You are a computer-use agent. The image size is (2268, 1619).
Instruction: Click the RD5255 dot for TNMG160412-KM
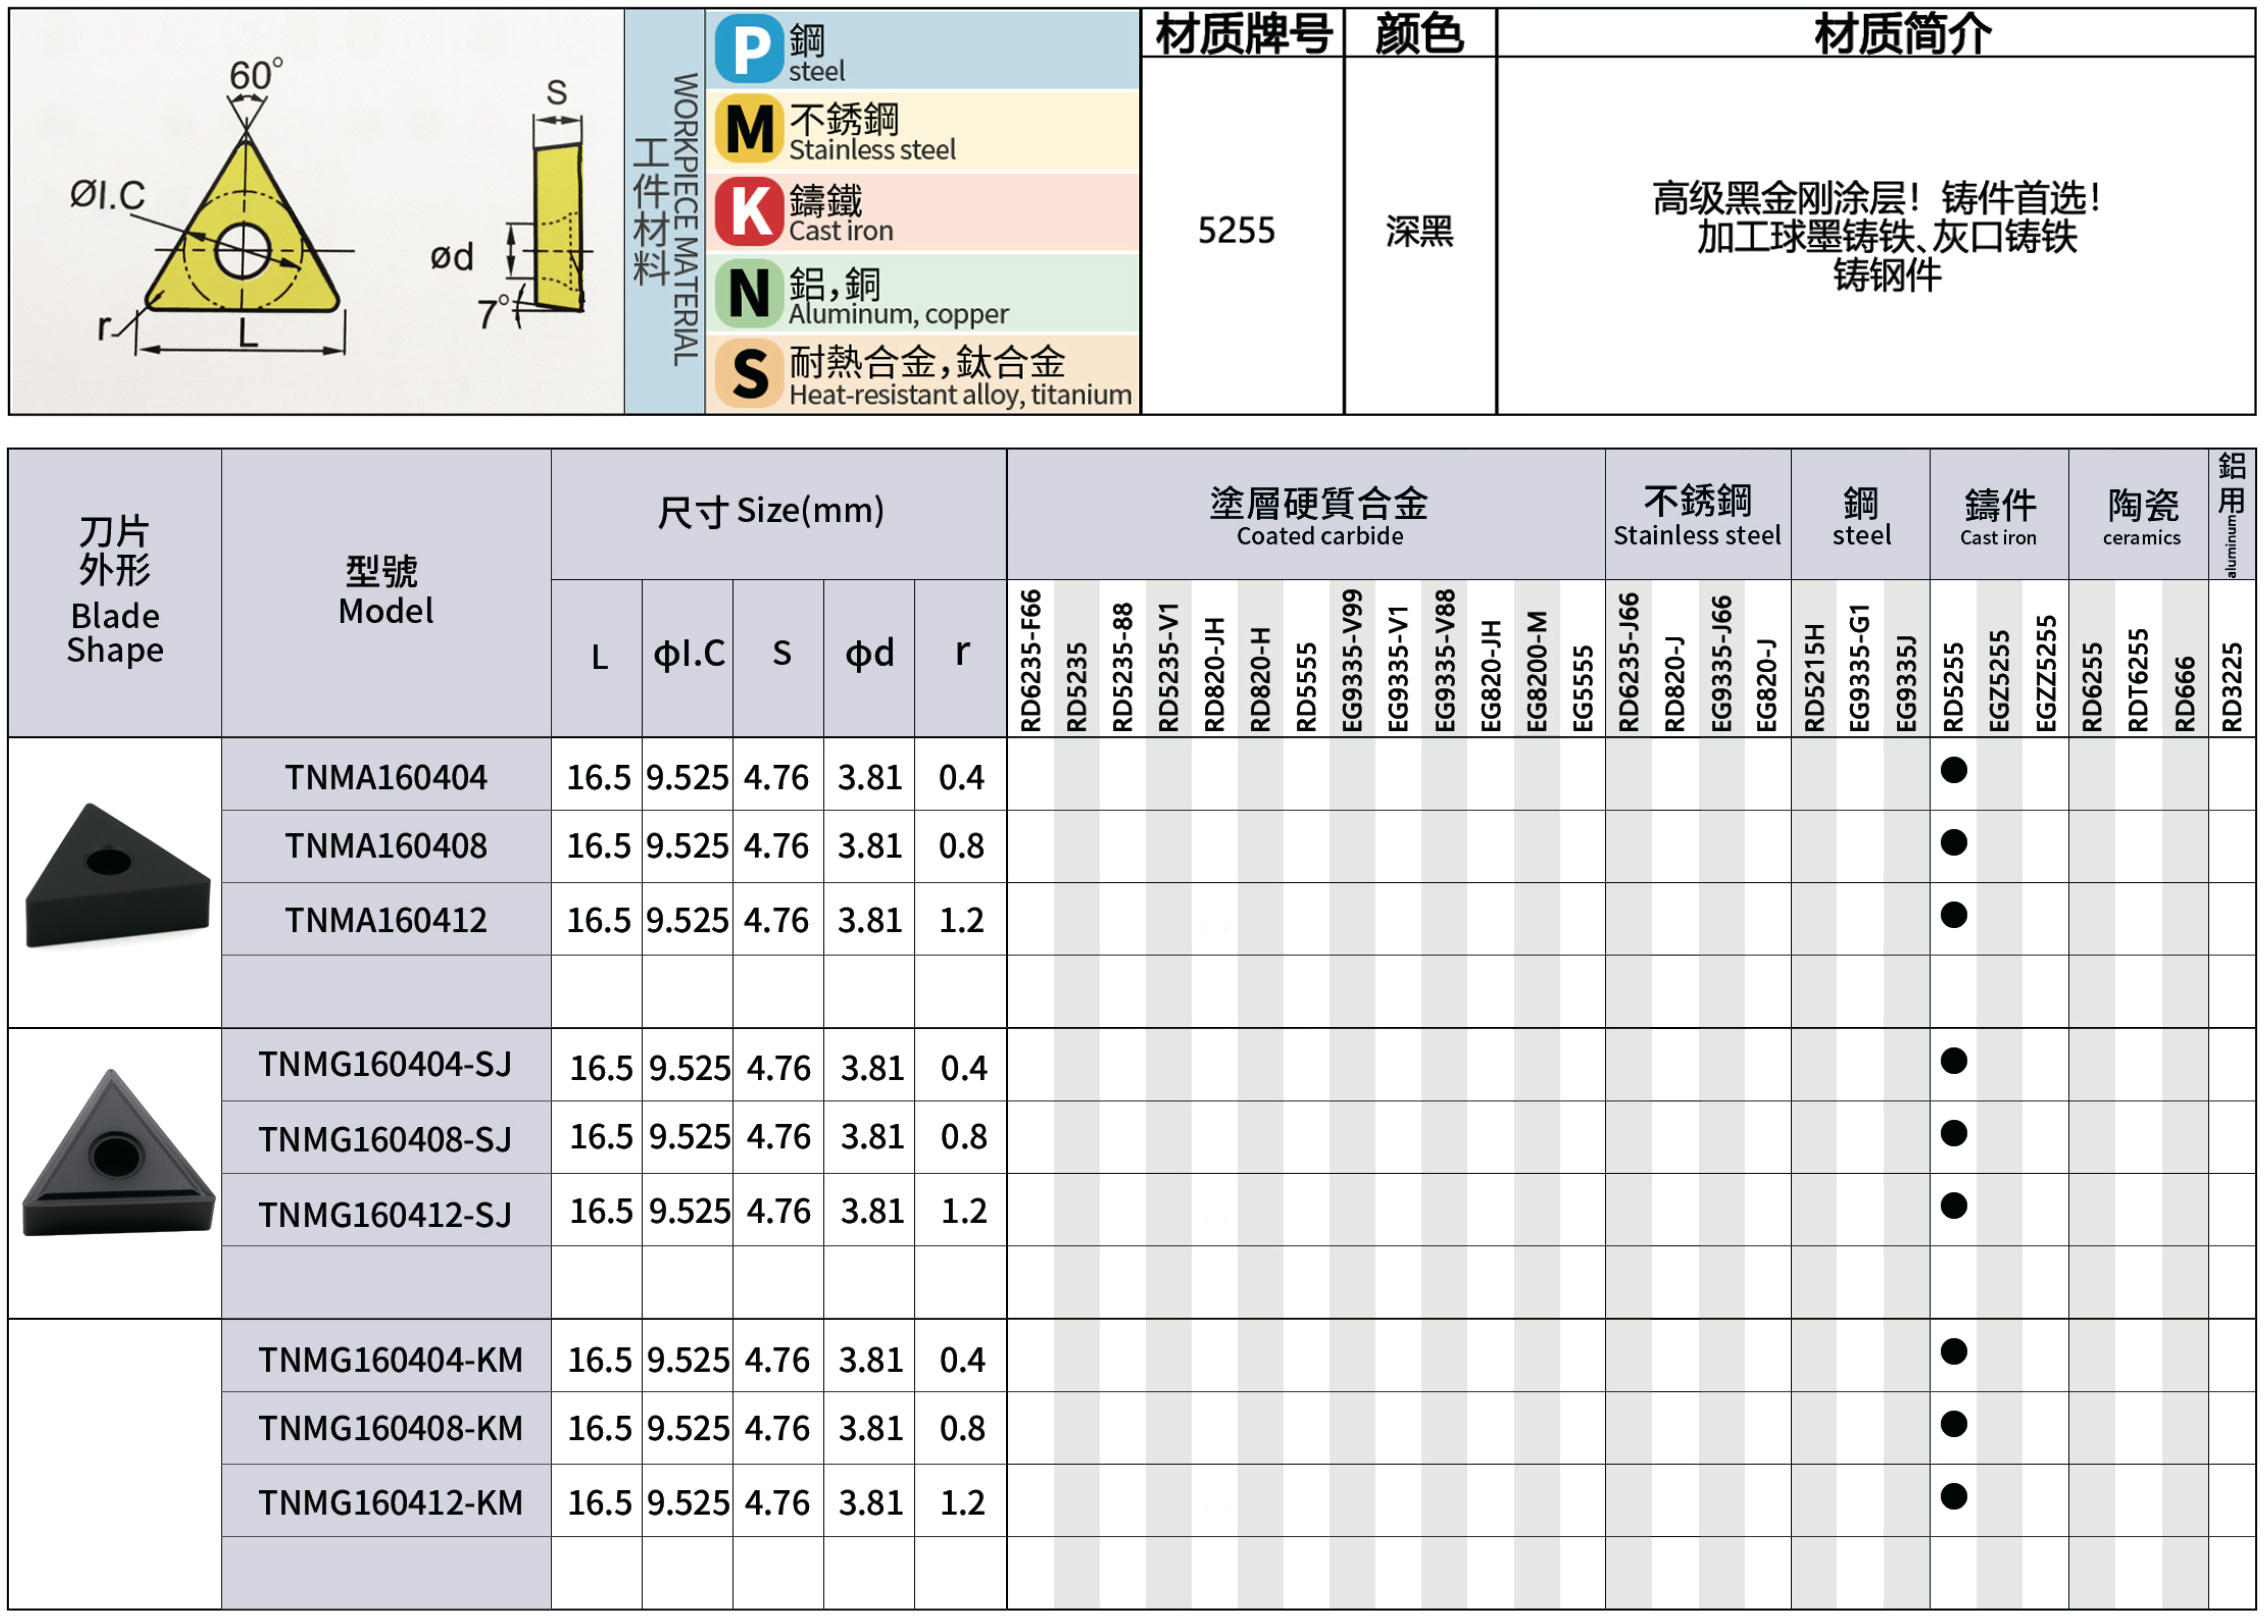1954,1497
